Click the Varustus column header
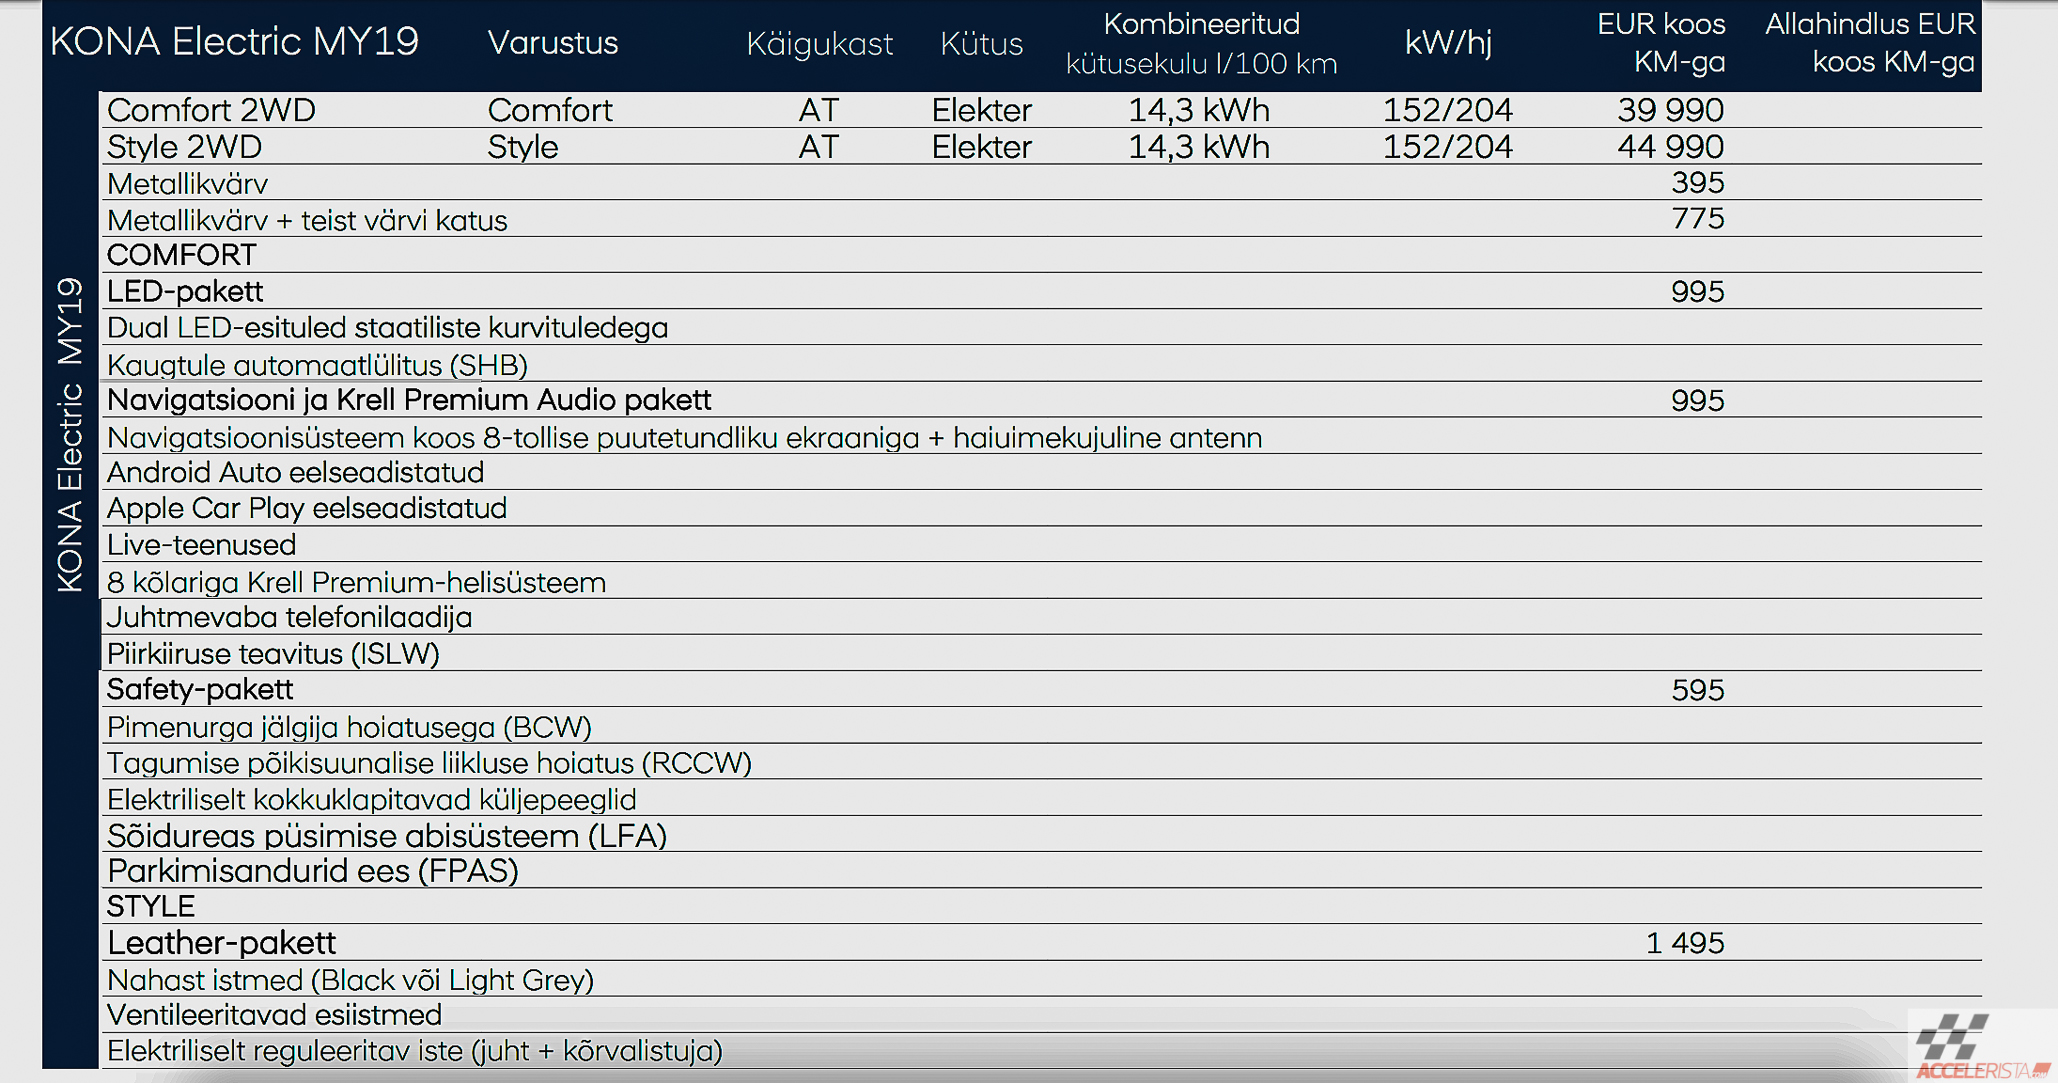The height and width of the screenshot is (1083, 2058). 552,43
